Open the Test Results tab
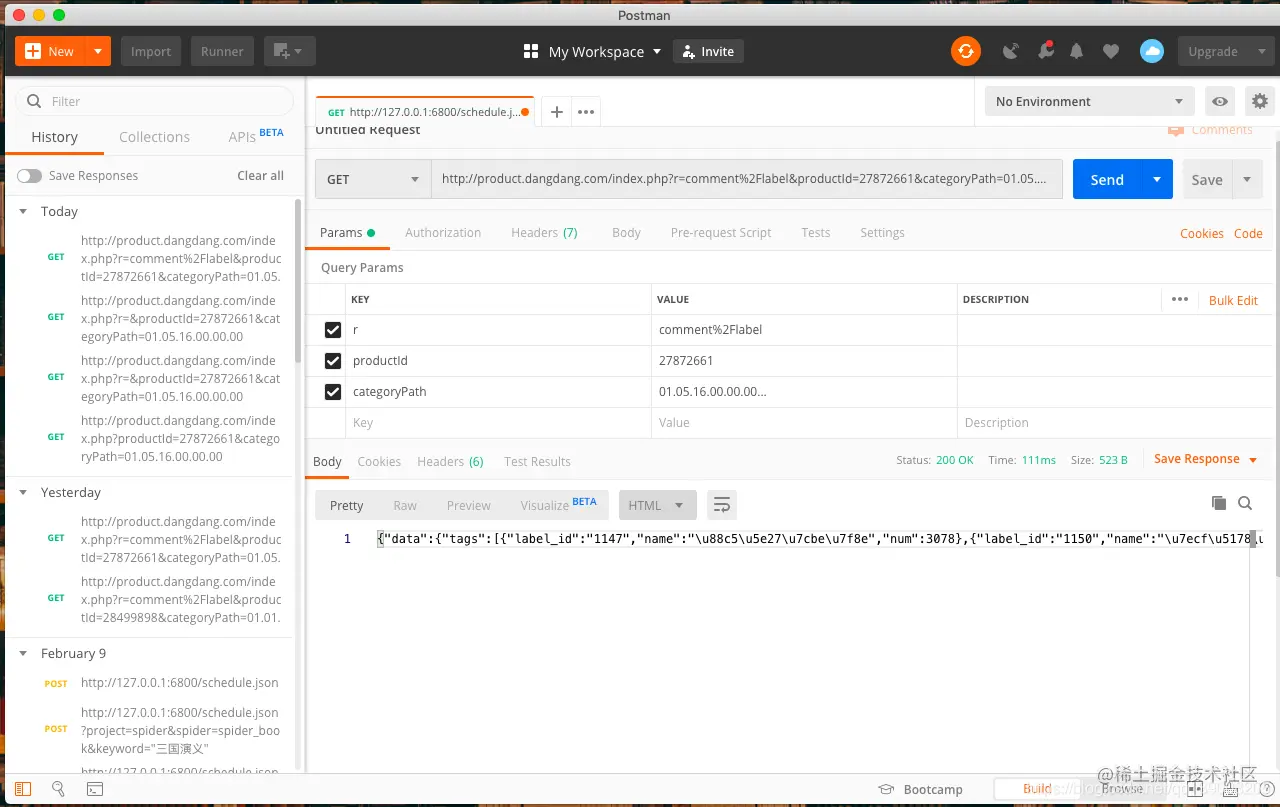The image size is (1280, 807). (x=537, y=461)
